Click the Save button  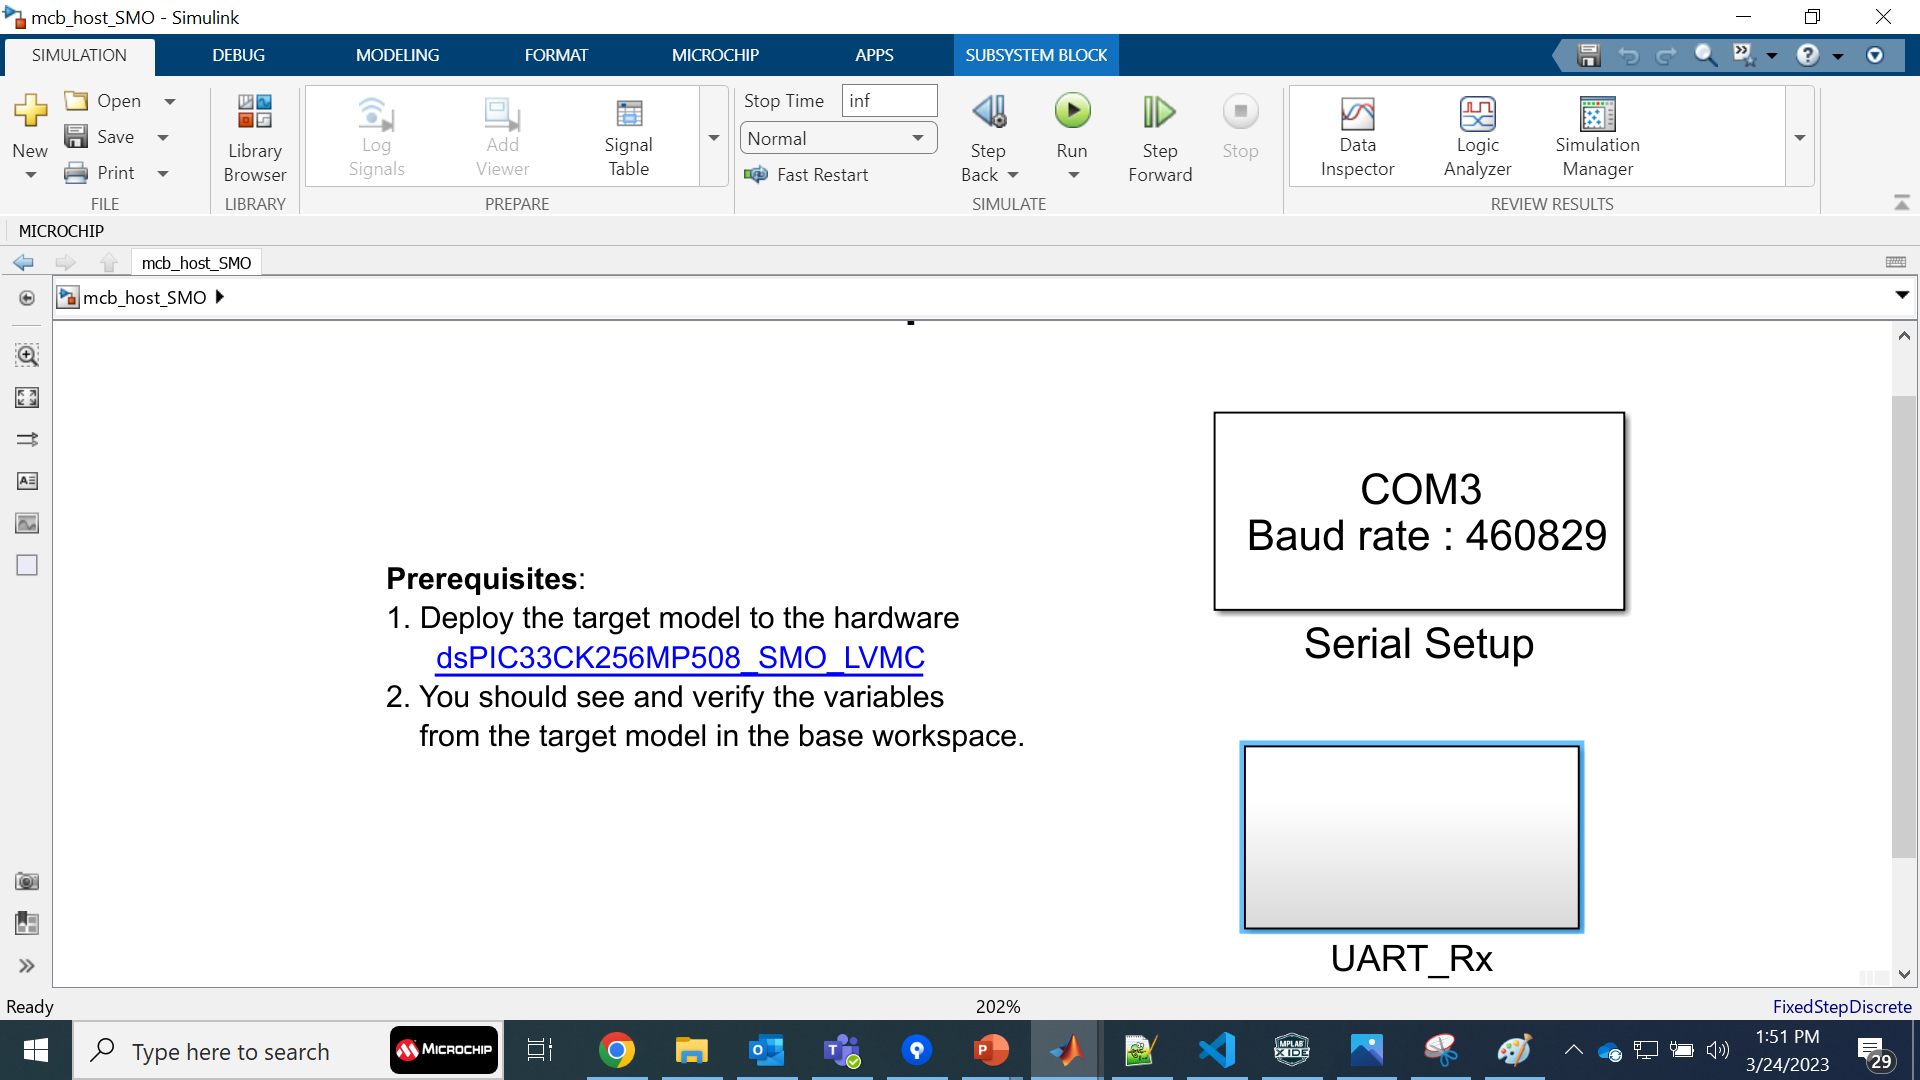[x=102, y=137]
